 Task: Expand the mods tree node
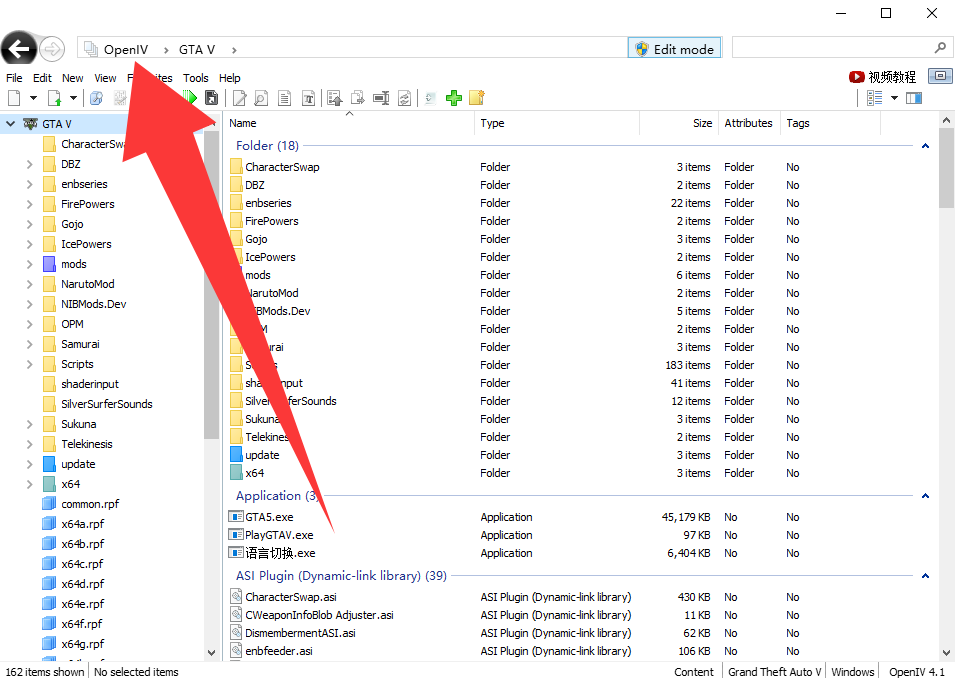tap(29, 264)
